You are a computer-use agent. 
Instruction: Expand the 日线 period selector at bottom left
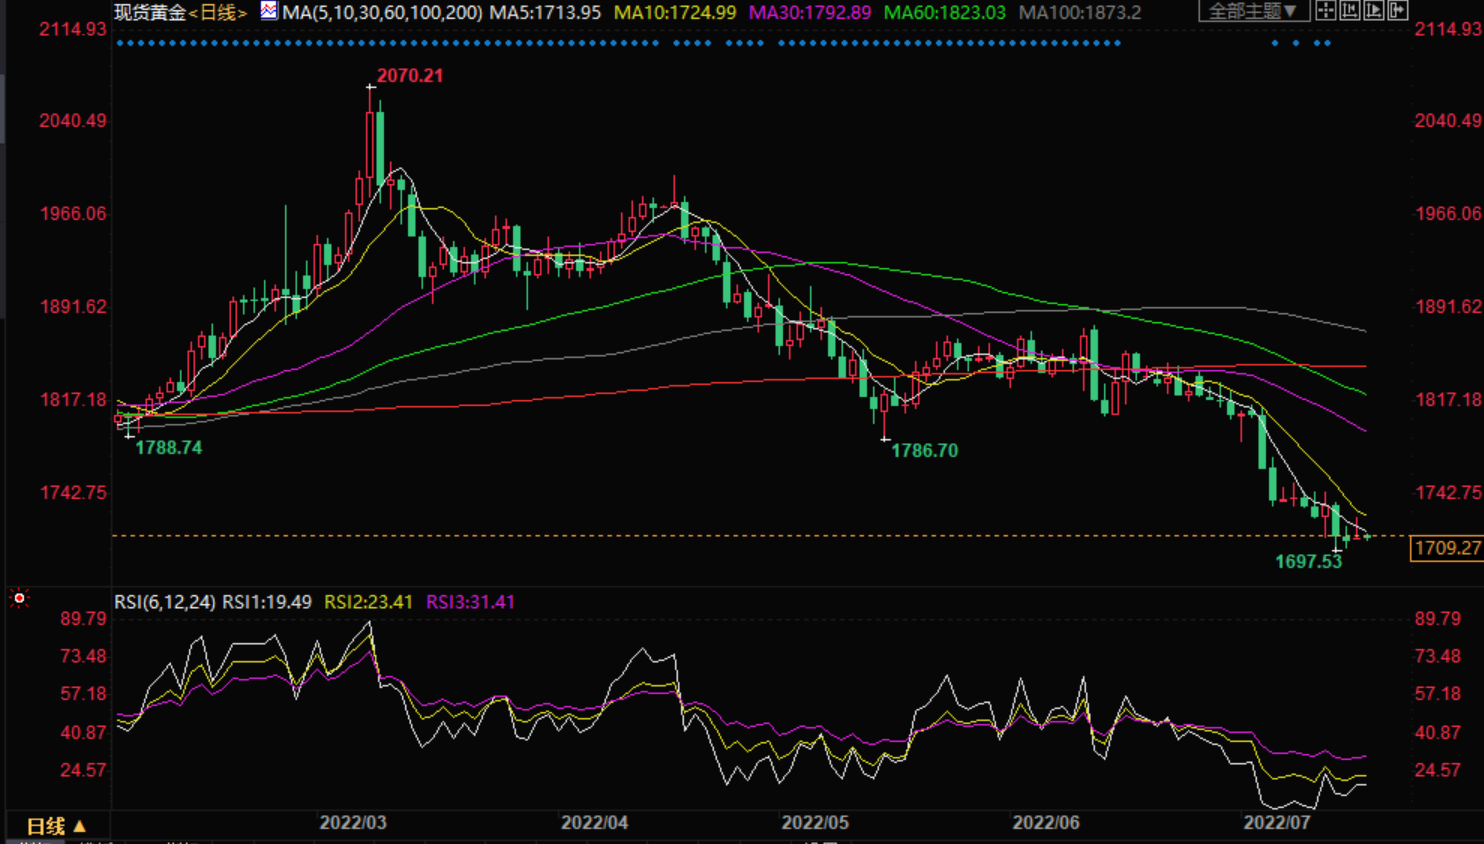click(x=56, y=826)
